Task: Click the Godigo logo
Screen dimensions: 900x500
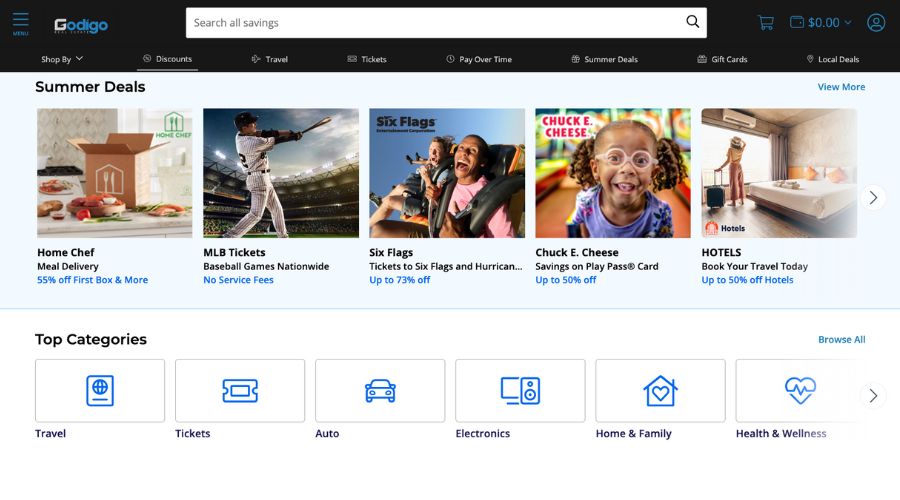Action: click(x=81, y=25)
